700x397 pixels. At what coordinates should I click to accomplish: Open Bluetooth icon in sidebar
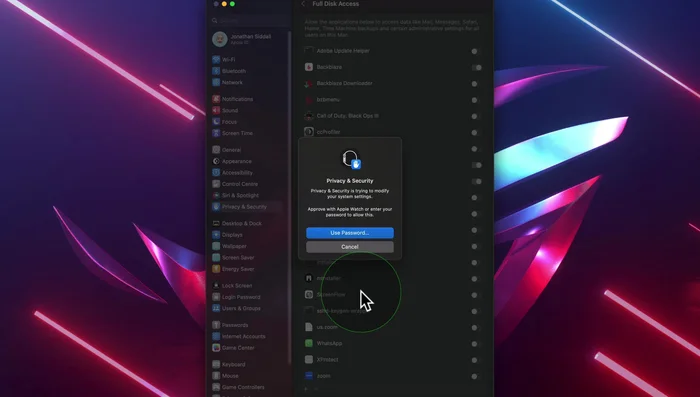[x=216, y=71]
